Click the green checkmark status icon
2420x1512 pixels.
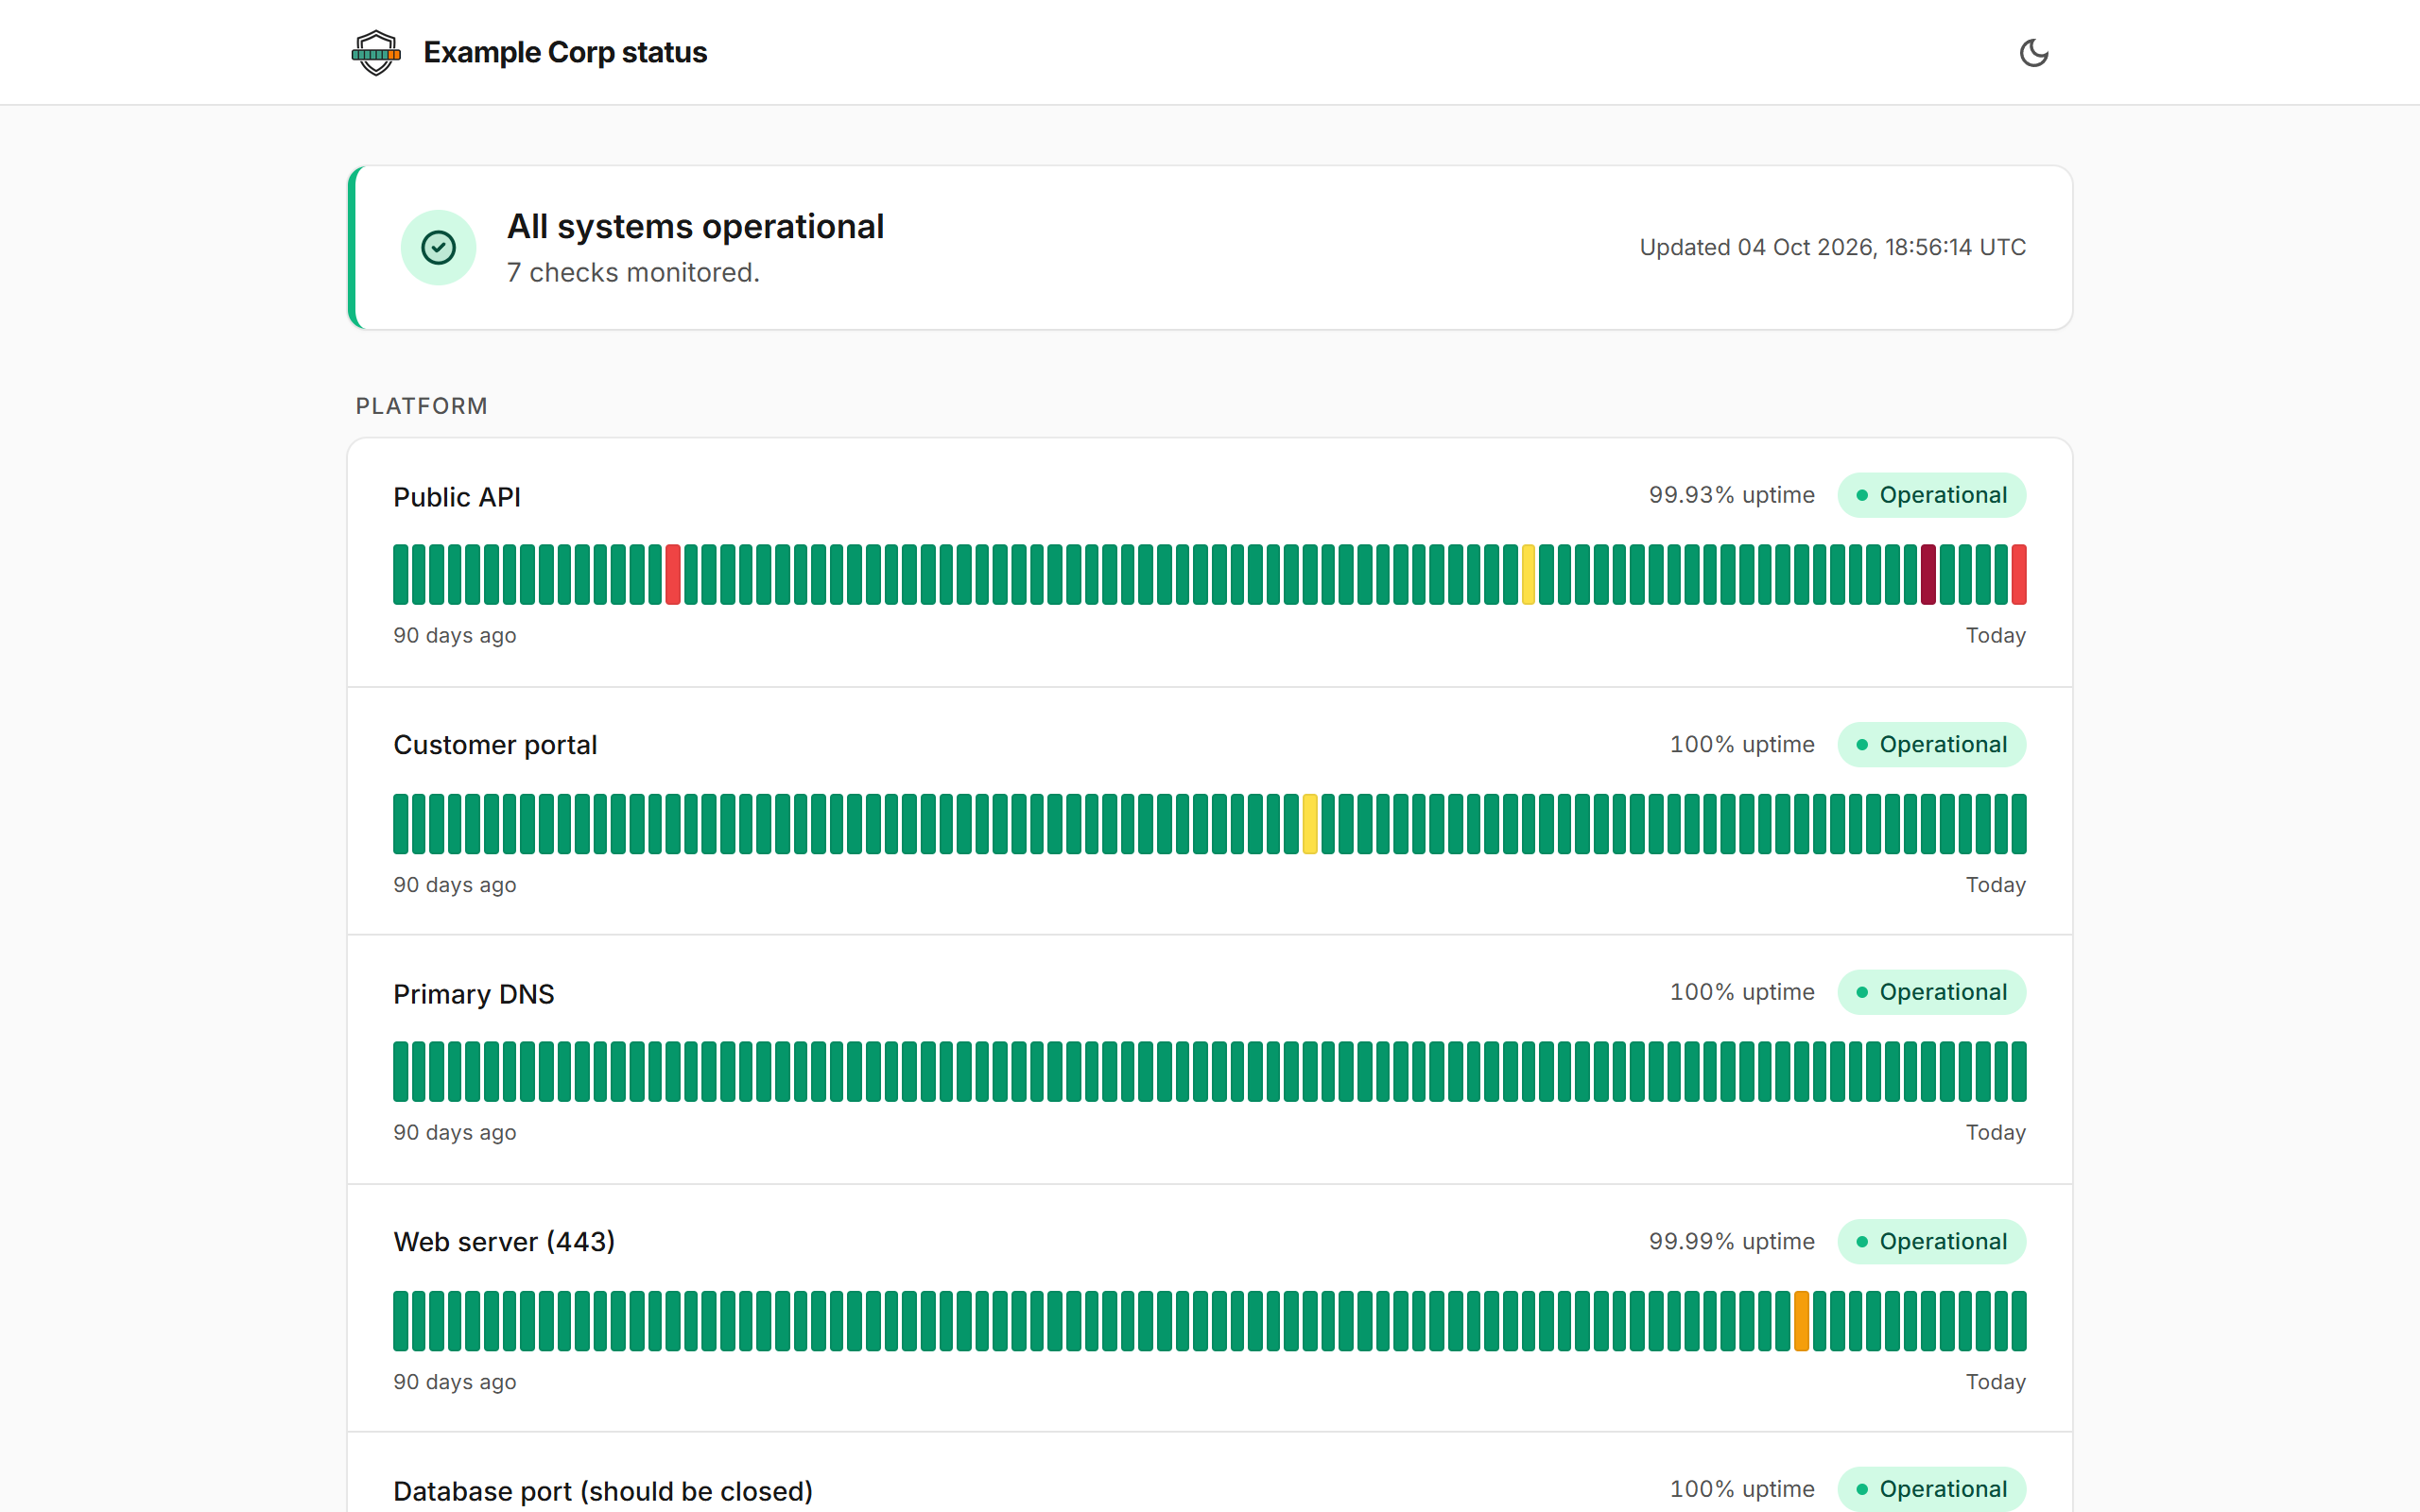[x=438, y=247]
